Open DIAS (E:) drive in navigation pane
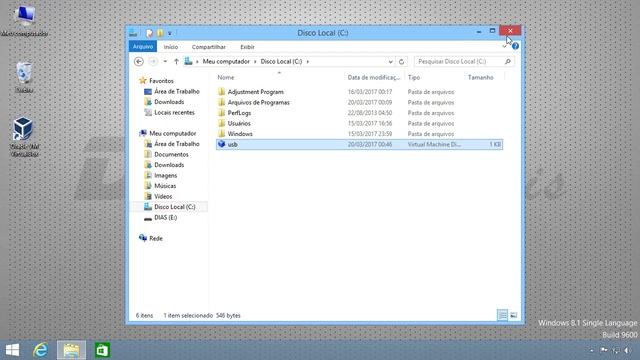The image size is (640, 360). pos(165,218)
